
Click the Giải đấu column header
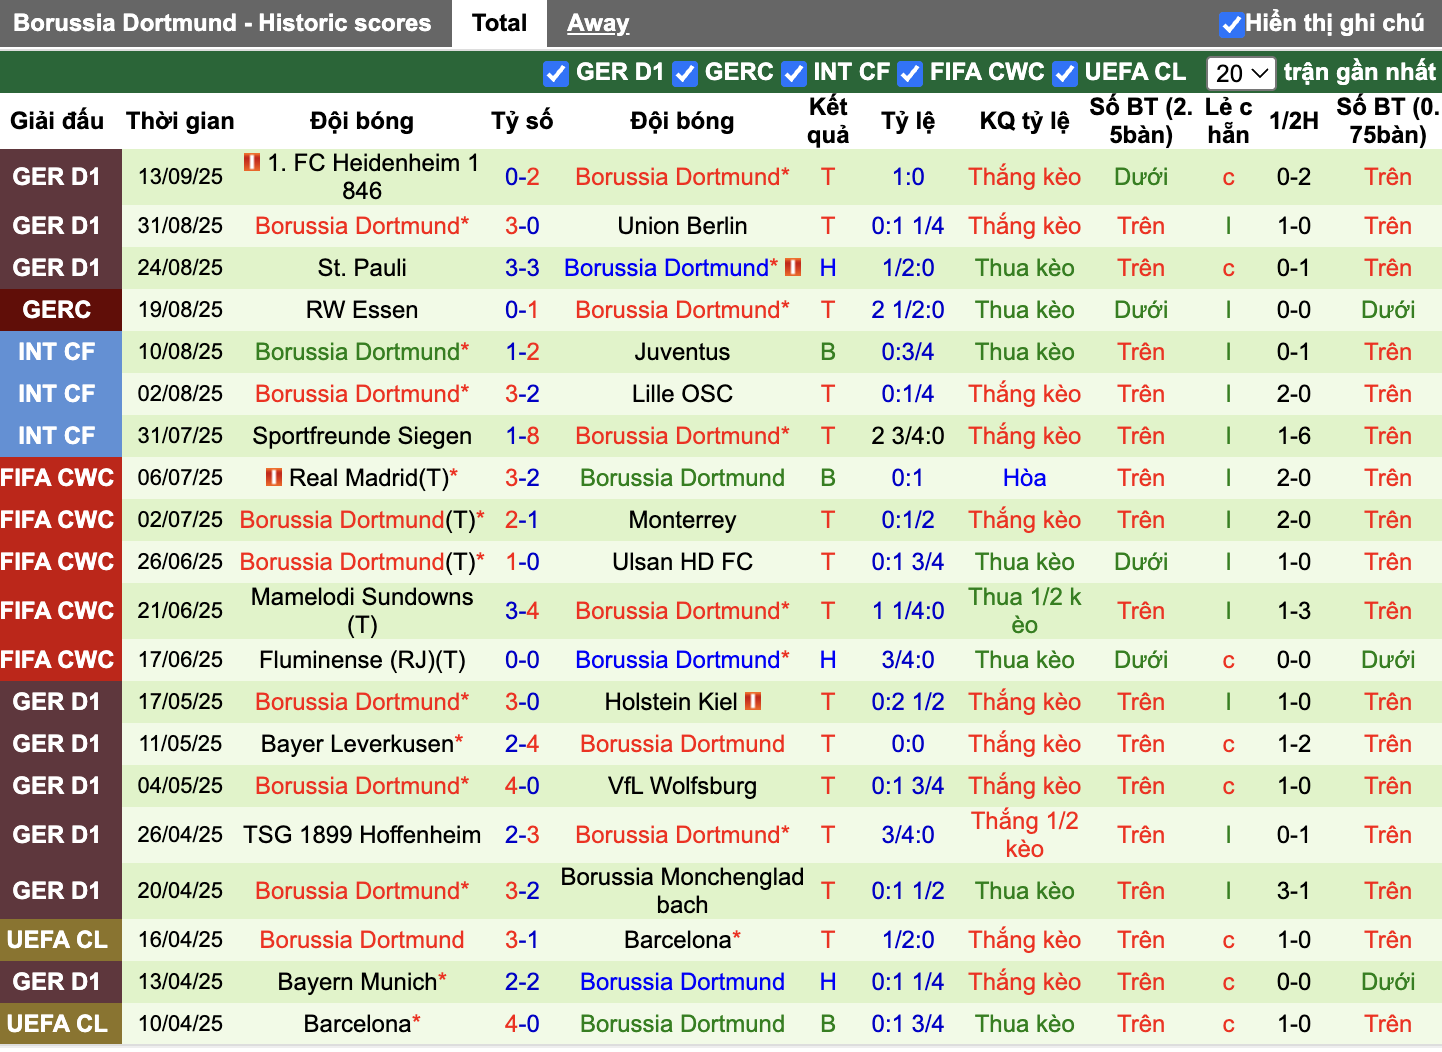point(57,121)
